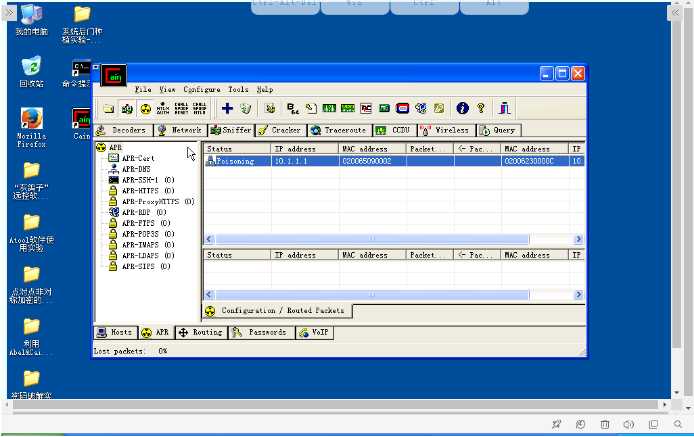Screen dimensions: 694x437
Task: Select APR-POP3S in the tree
Action: pyautogui.click(x=148, y=234)
